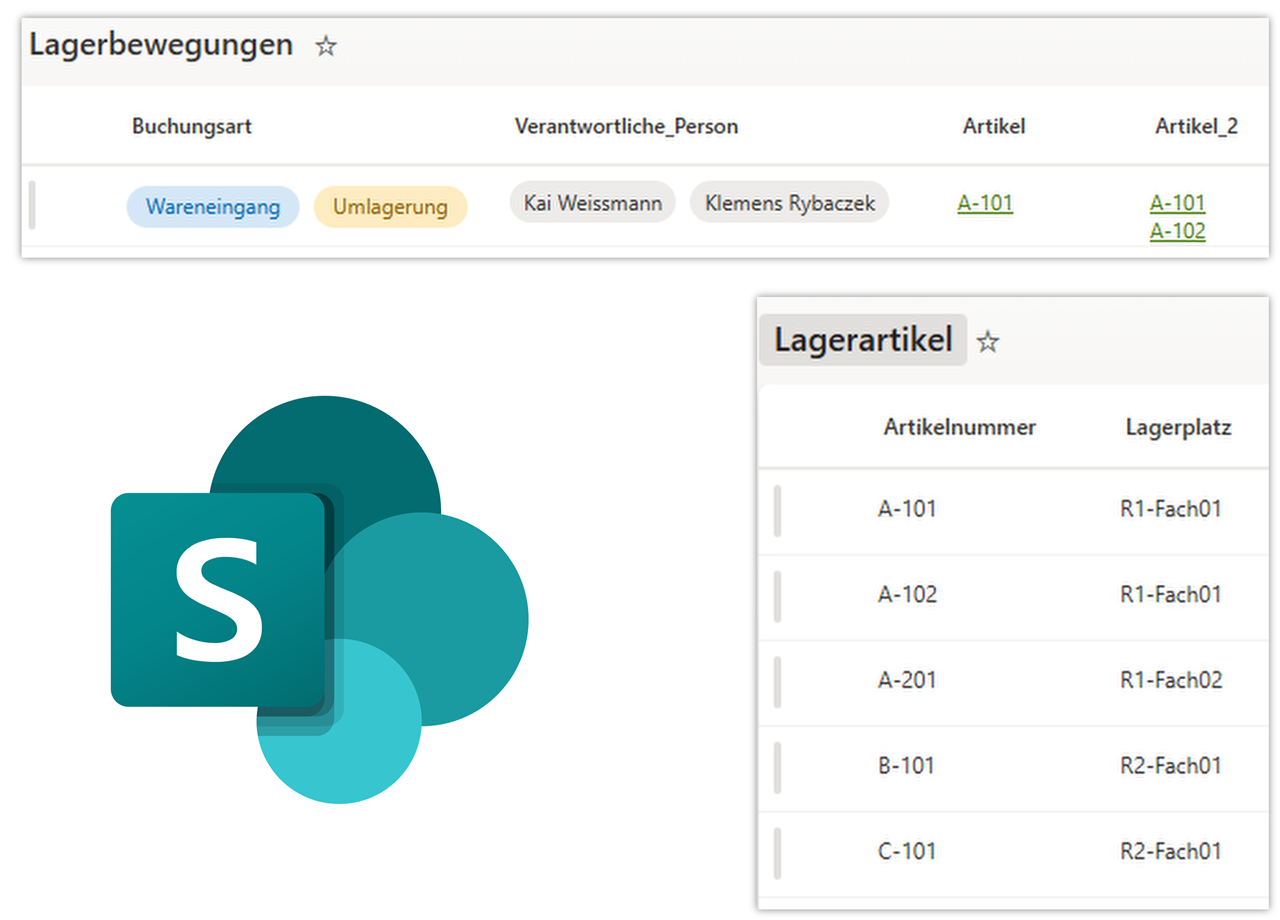Favorite the Lagerbewegungen list with the star
Viewport: 1280px width, 920px height.
pyautogui.click(x=326, y=46)
